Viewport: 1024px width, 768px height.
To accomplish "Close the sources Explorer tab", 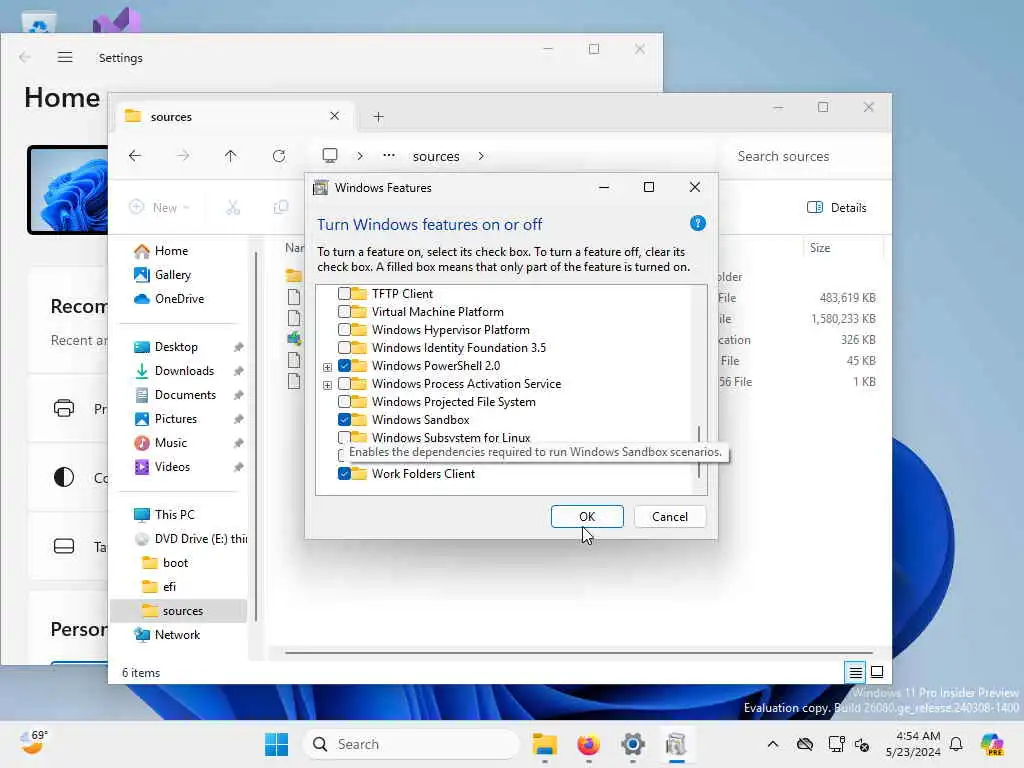I will [x=334, y=116].
